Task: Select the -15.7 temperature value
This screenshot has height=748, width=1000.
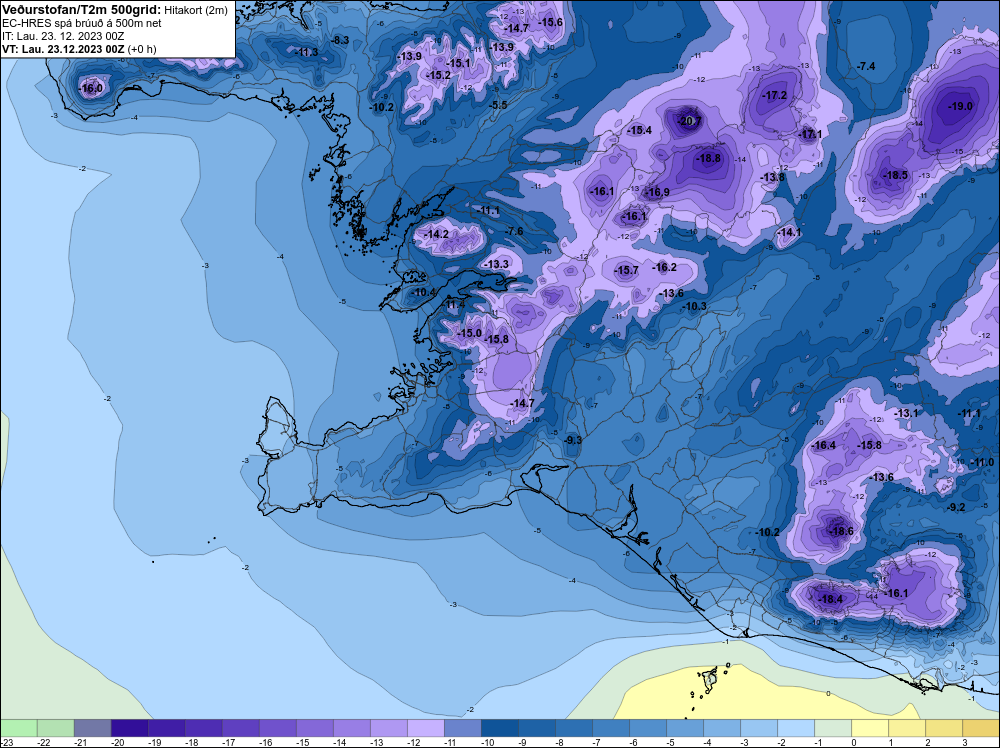Action: [626, 270]
